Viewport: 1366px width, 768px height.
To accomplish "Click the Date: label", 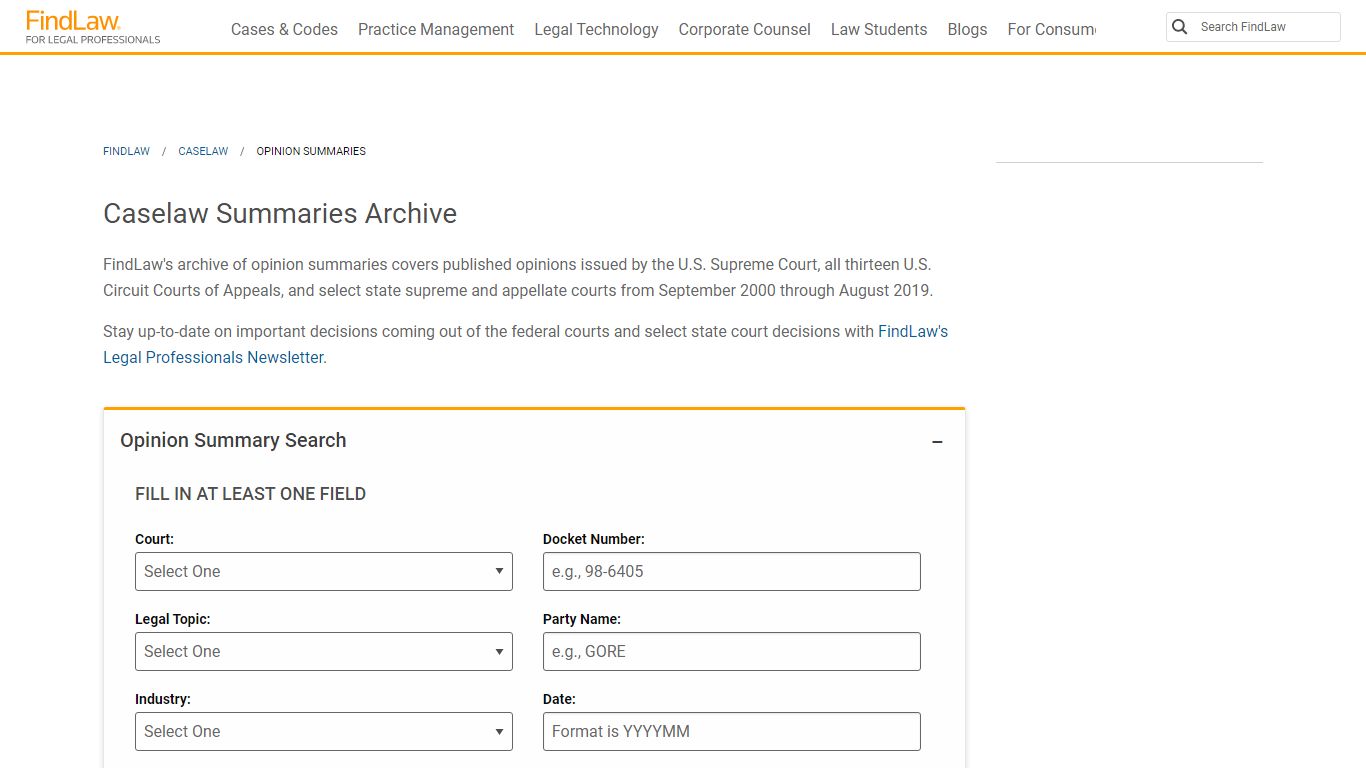I will click(x=559, y=699).
